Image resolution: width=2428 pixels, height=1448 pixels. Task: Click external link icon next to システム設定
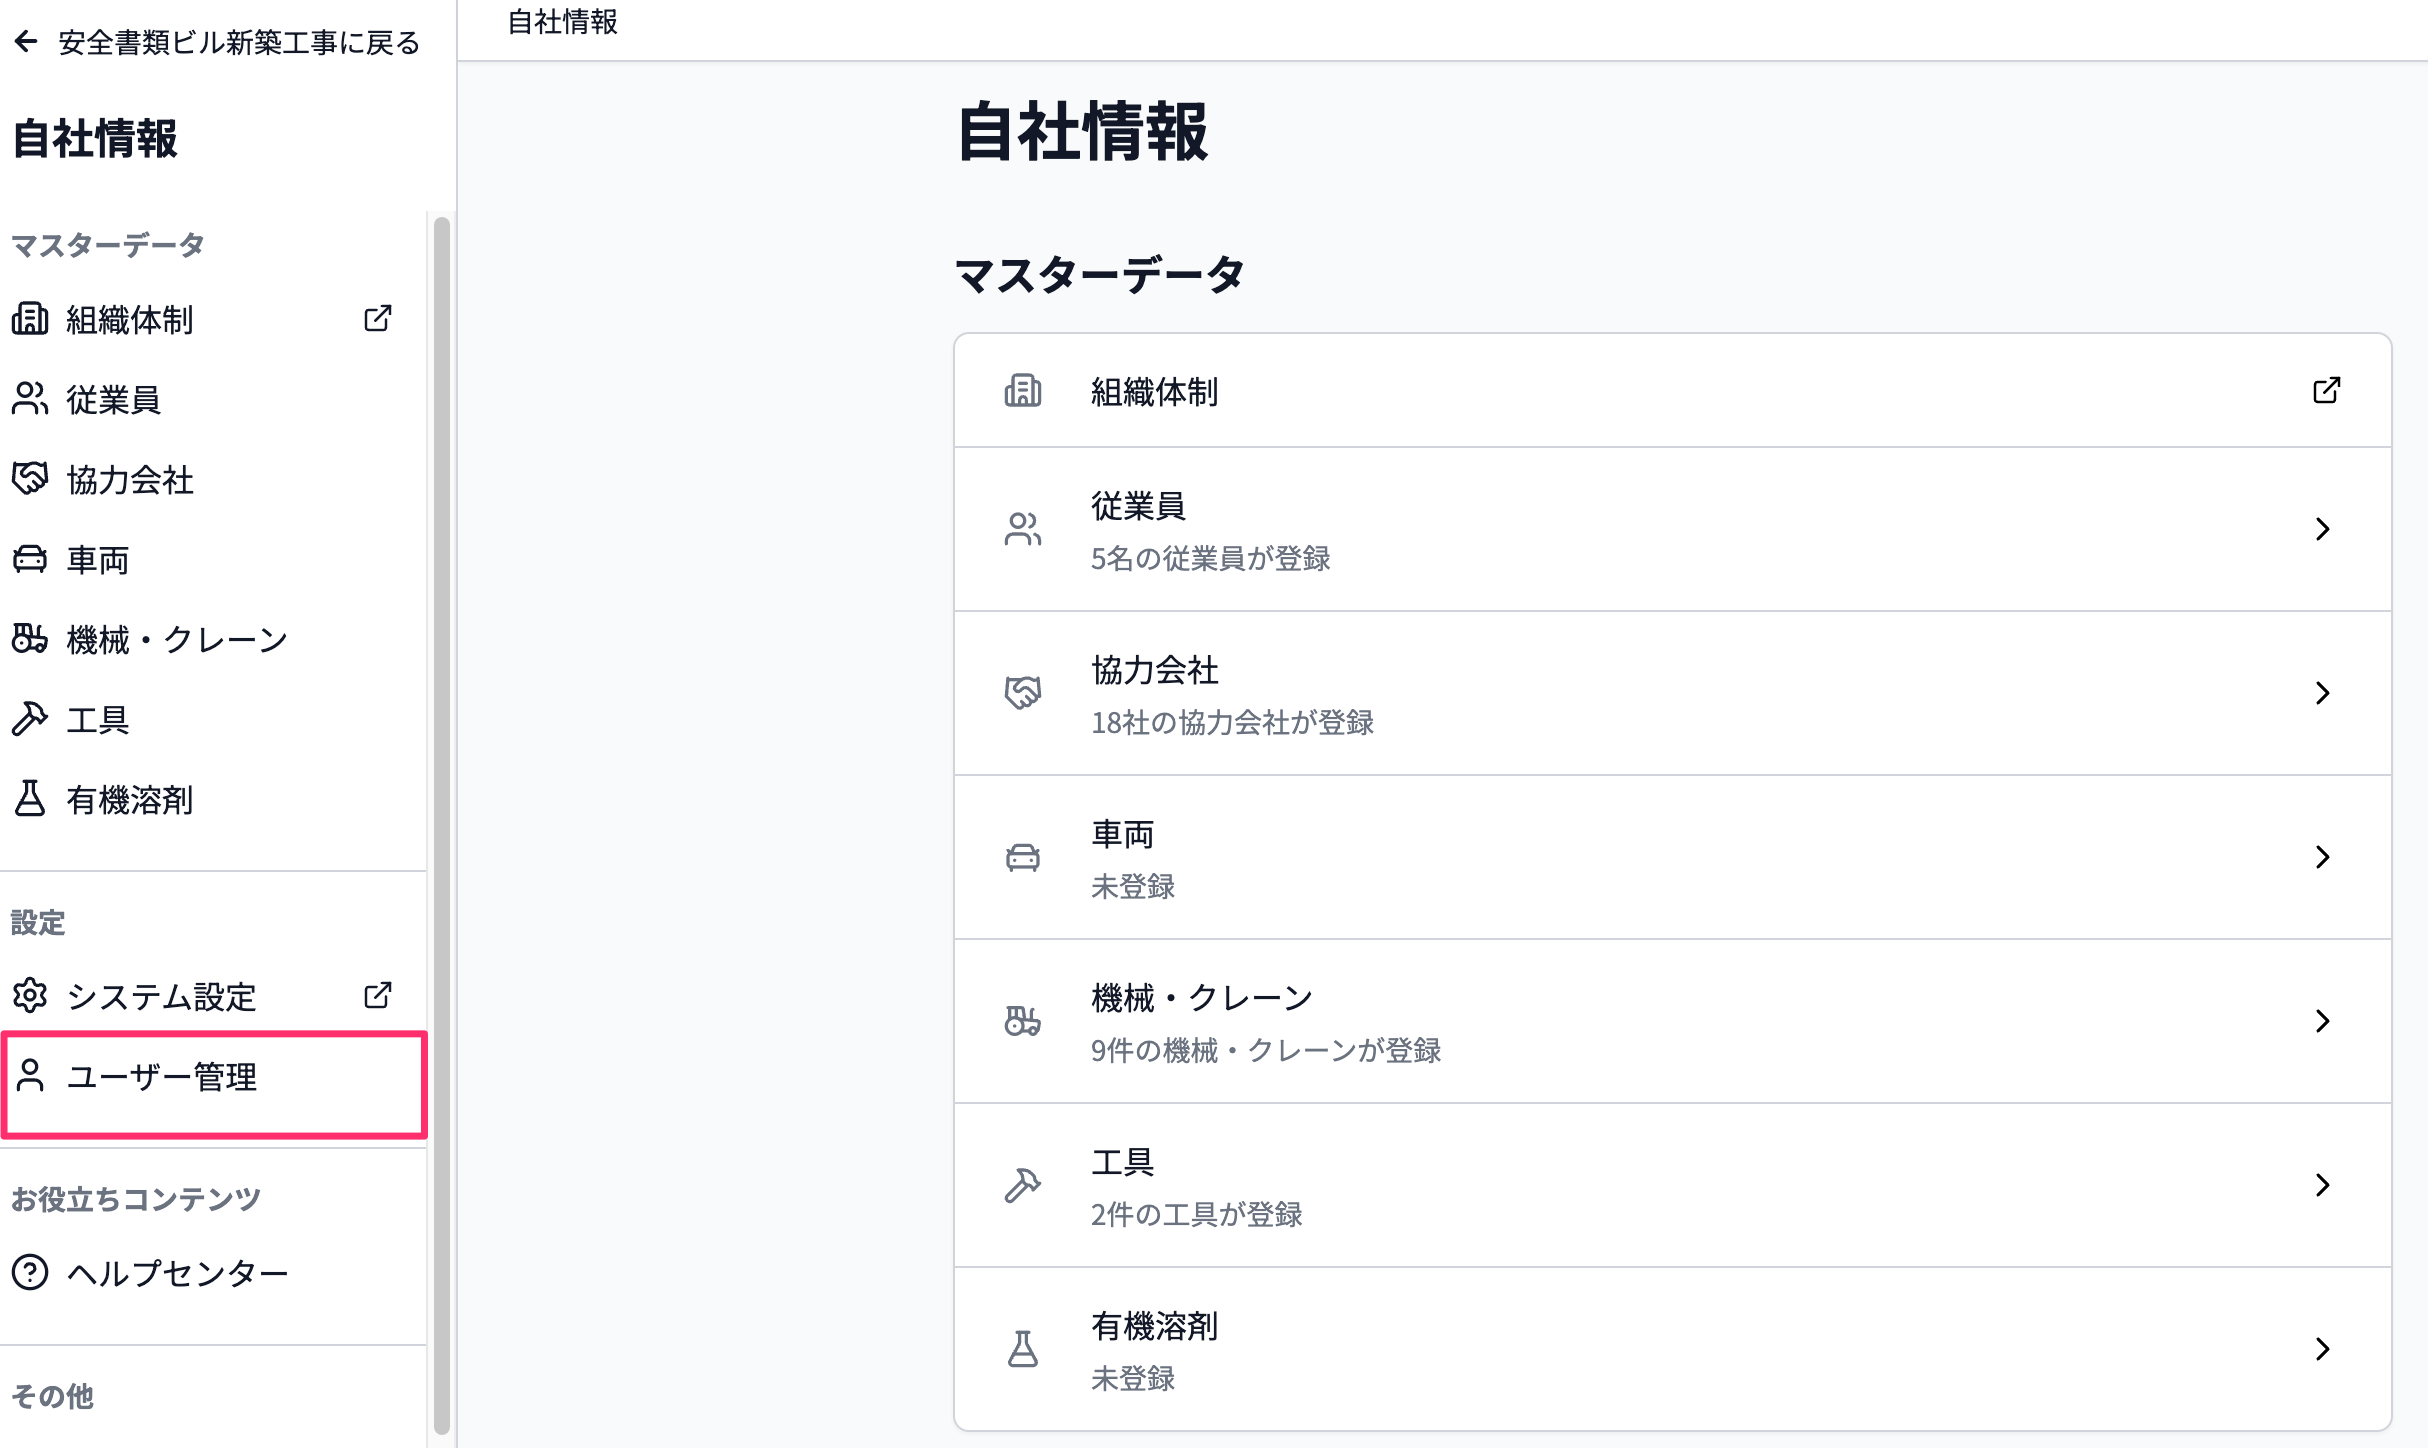click(378, 995)
